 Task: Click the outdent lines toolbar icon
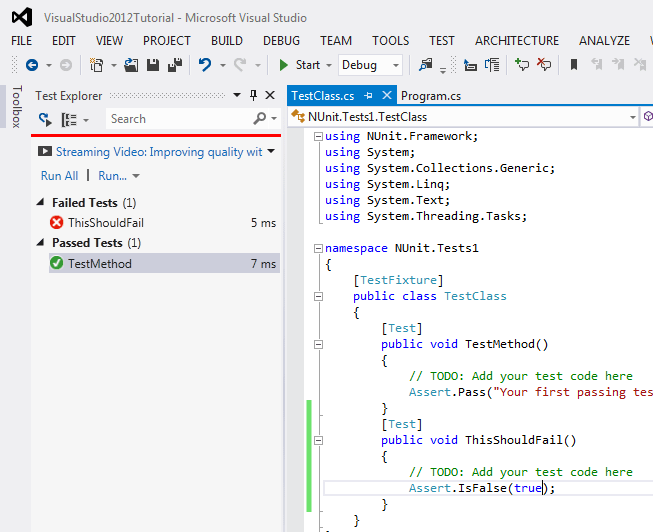(470, 65)
